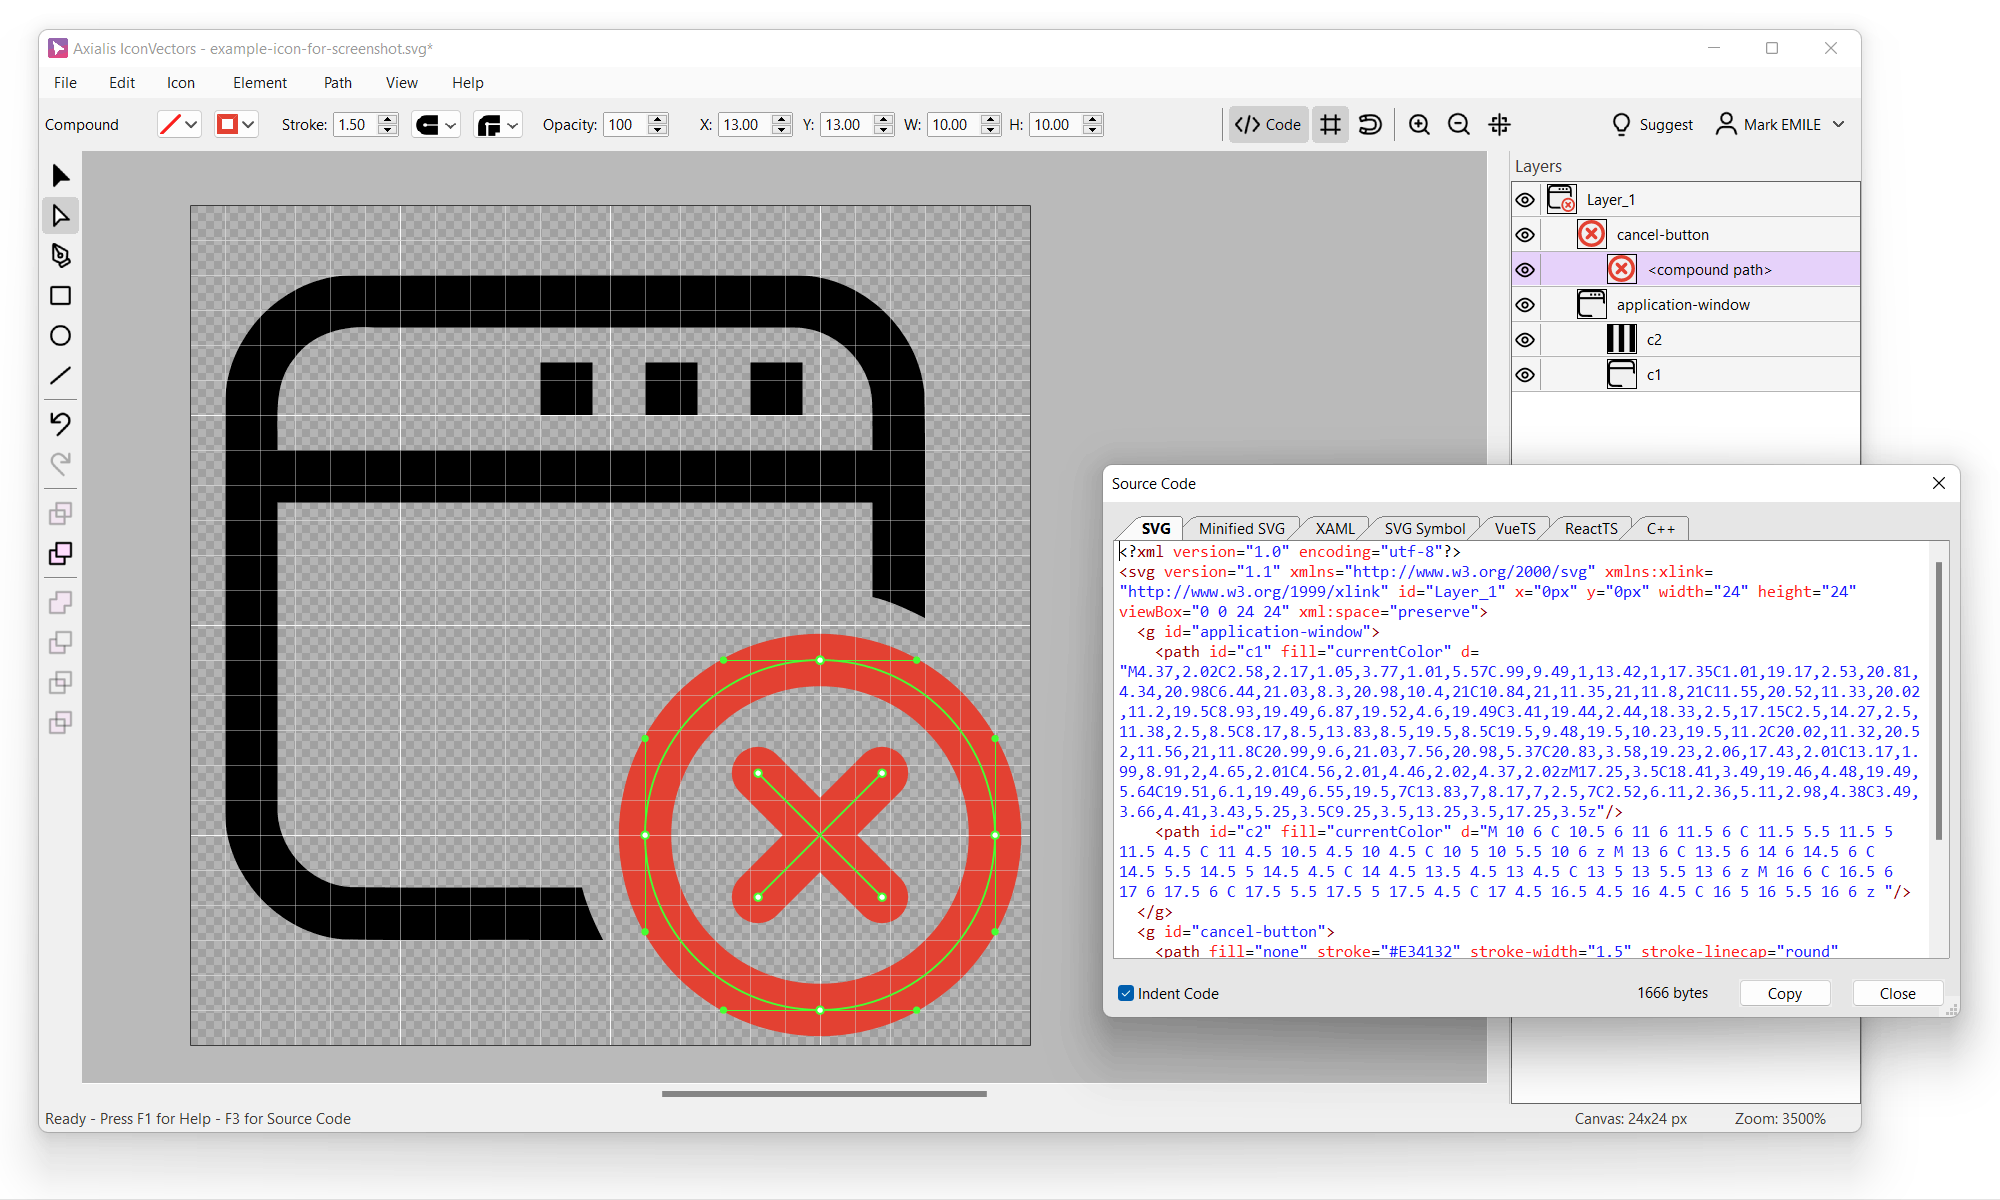The image size is (2000, 1200).
Task: Toggle visibility of the c2 layer
Action: point(1525,340)
